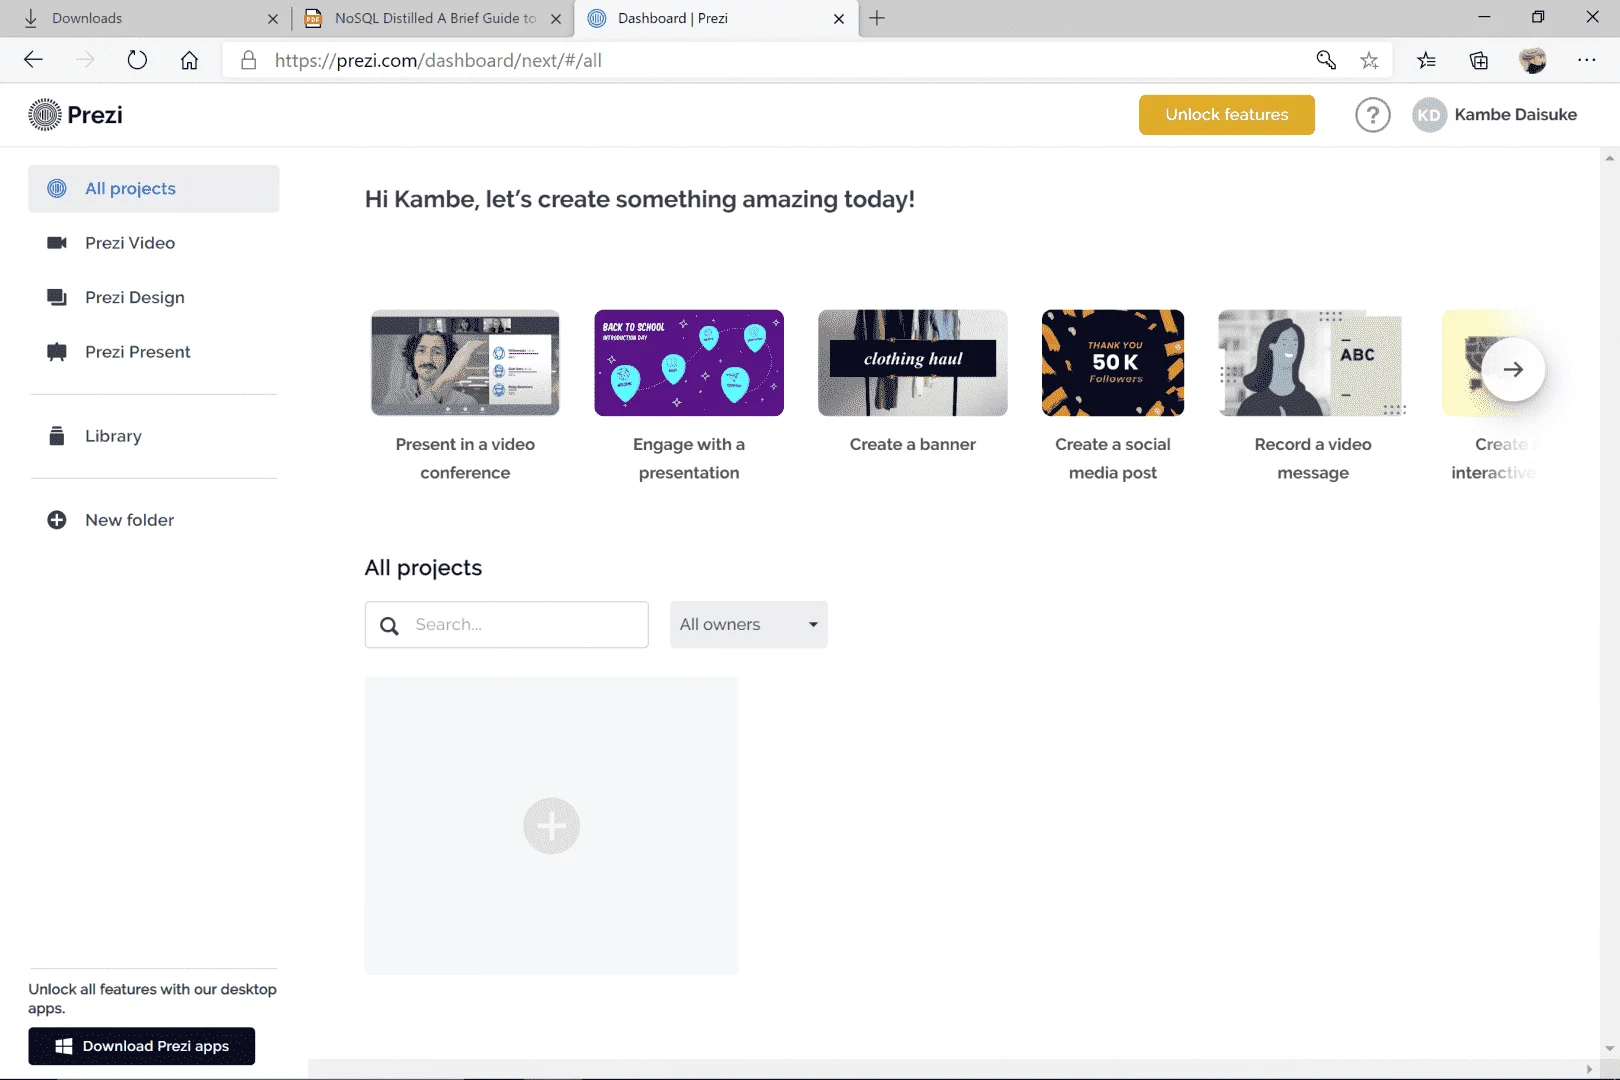The width and height of the screenshot is (1620, 1080).
Task: Select the Dashboard | Prezi tab
Action: 715,18
